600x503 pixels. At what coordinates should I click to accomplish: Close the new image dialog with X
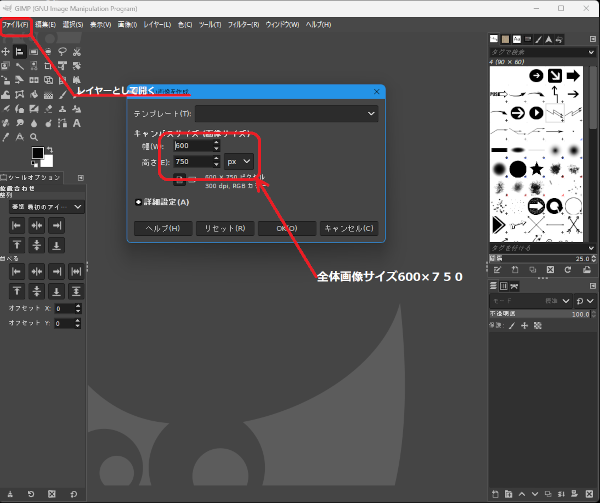click(377, 91)
